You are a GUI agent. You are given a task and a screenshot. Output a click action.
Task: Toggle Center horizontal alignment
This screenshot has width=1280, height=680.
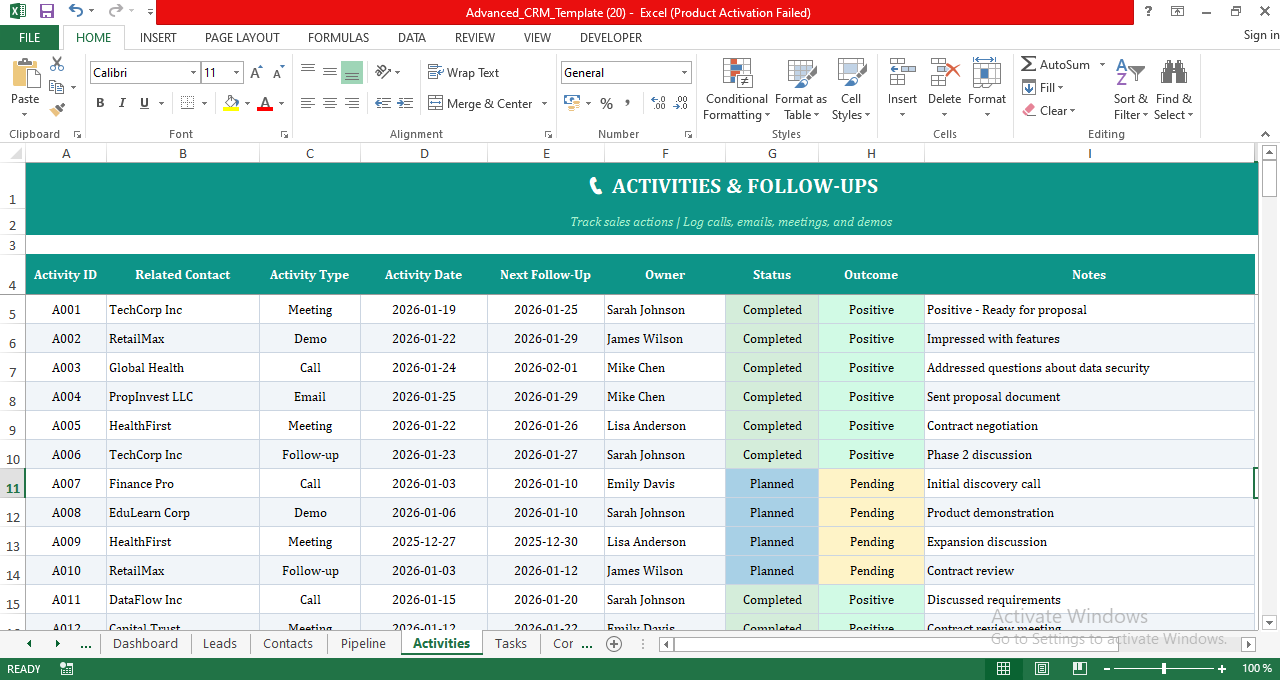[330, 103]
